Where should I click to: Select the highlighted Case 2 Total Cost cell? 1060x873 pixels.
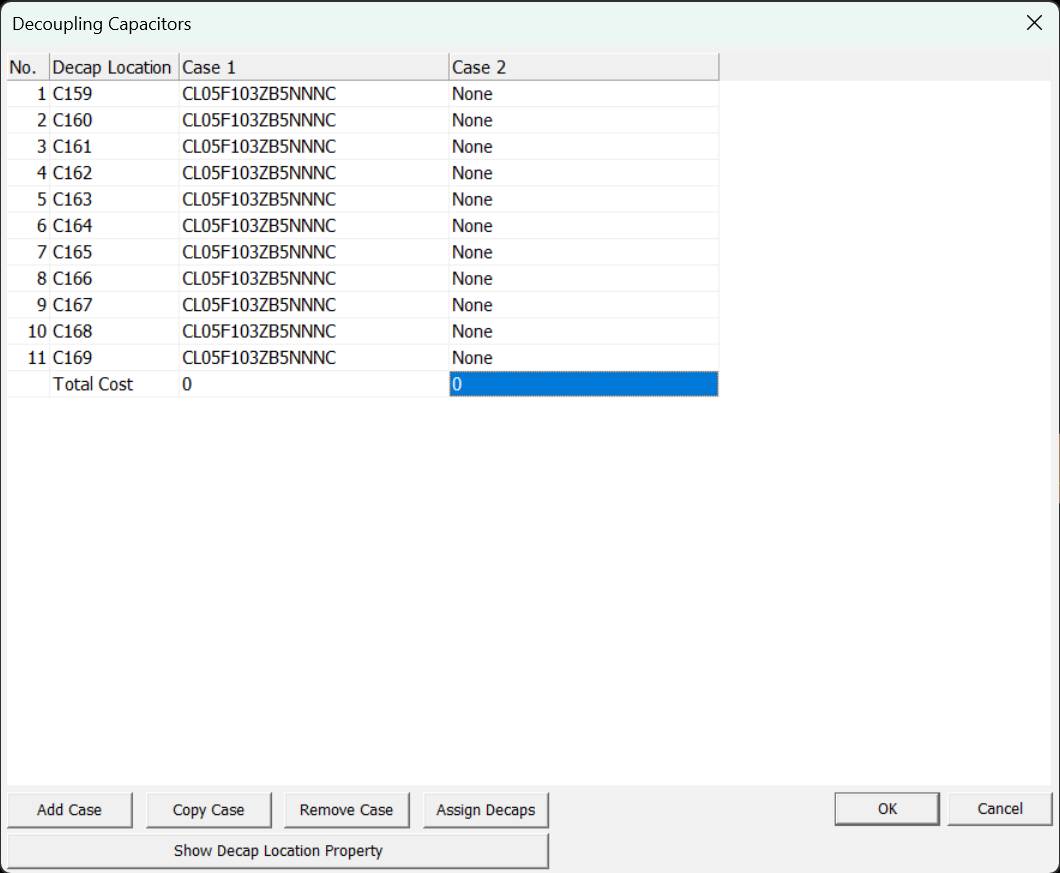(583, 384)
